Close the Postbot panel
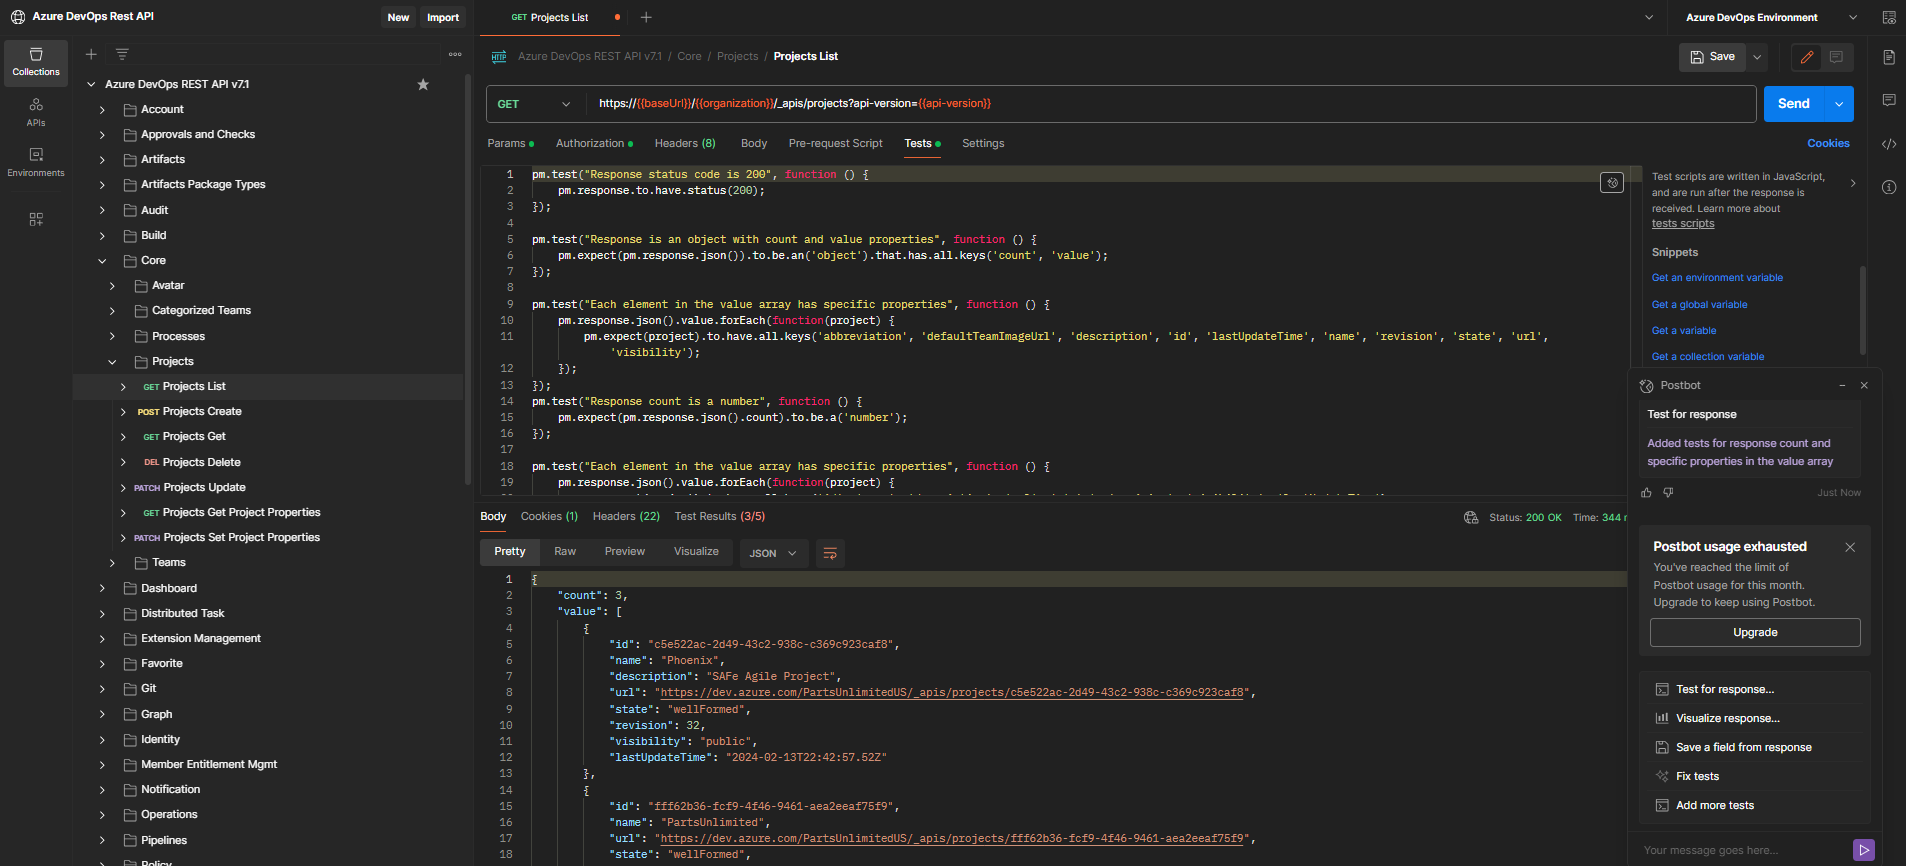This screenshot has width=1906, height=866. coord(1864,385)
